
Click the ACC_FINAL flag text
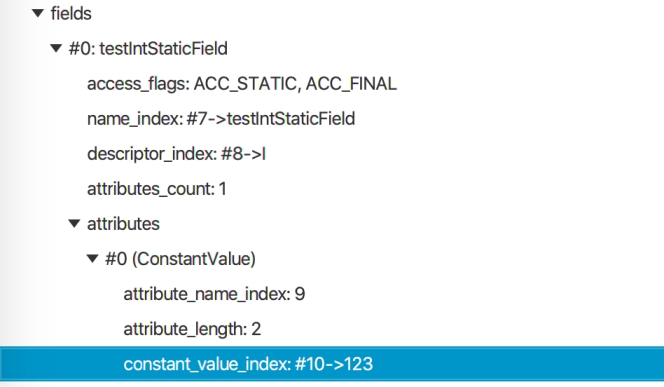coord(351,84)
